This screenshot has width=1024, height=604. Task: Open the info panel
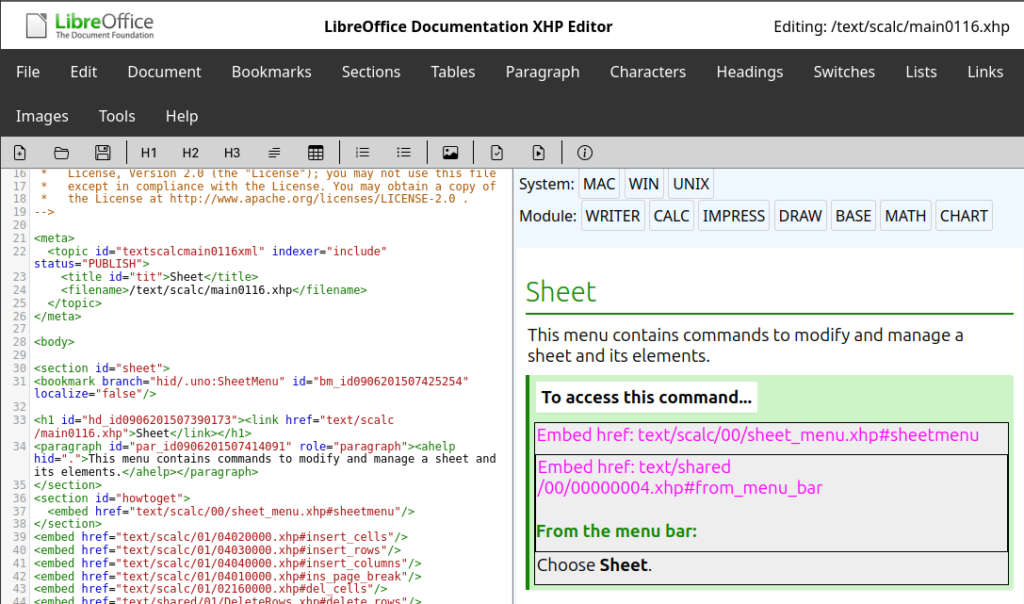584,152
